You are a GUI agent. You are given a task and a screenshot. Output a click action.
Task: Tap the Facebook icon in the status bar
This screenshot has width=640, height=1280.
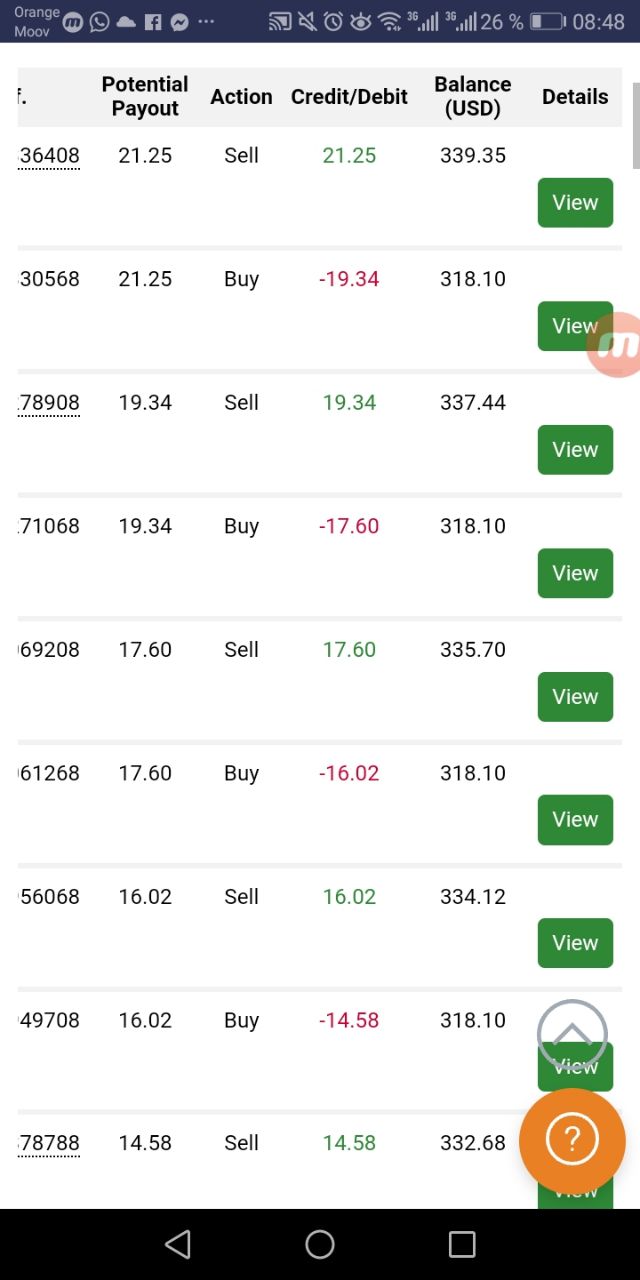[x=153, y=22]
